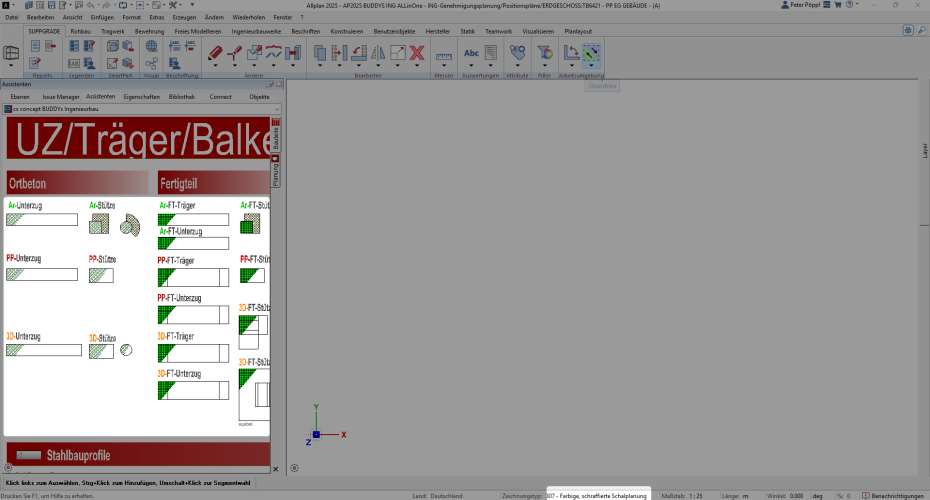
Task: Pick the Ar-FT-Träger green beam symbol
Action: [193, 219]
